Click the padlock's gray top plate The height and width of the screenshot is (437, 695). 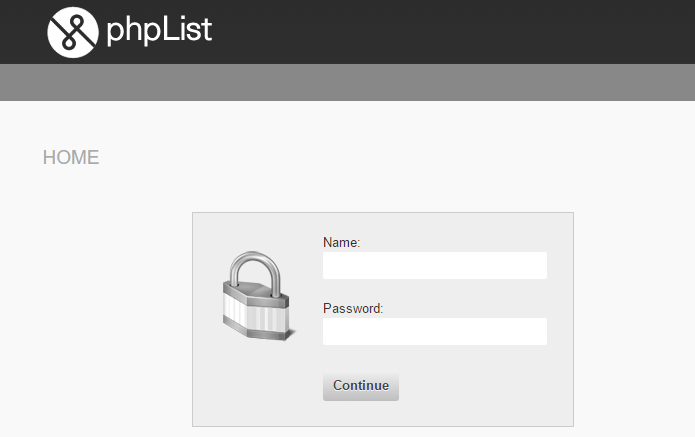[x=257, y=292]
